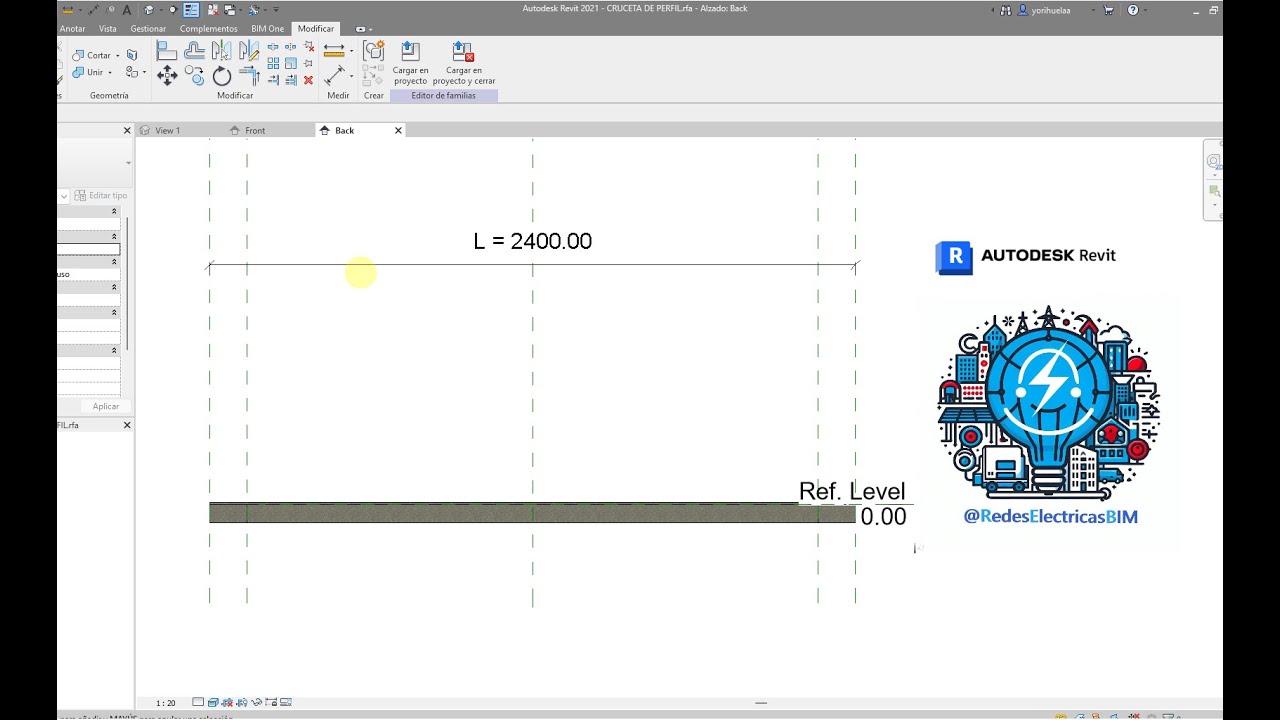Image resolution: width=1280 pixels, height=720 pixels.
Task: Select the Text tool in quick access toolbar
Action: [127, 9]
